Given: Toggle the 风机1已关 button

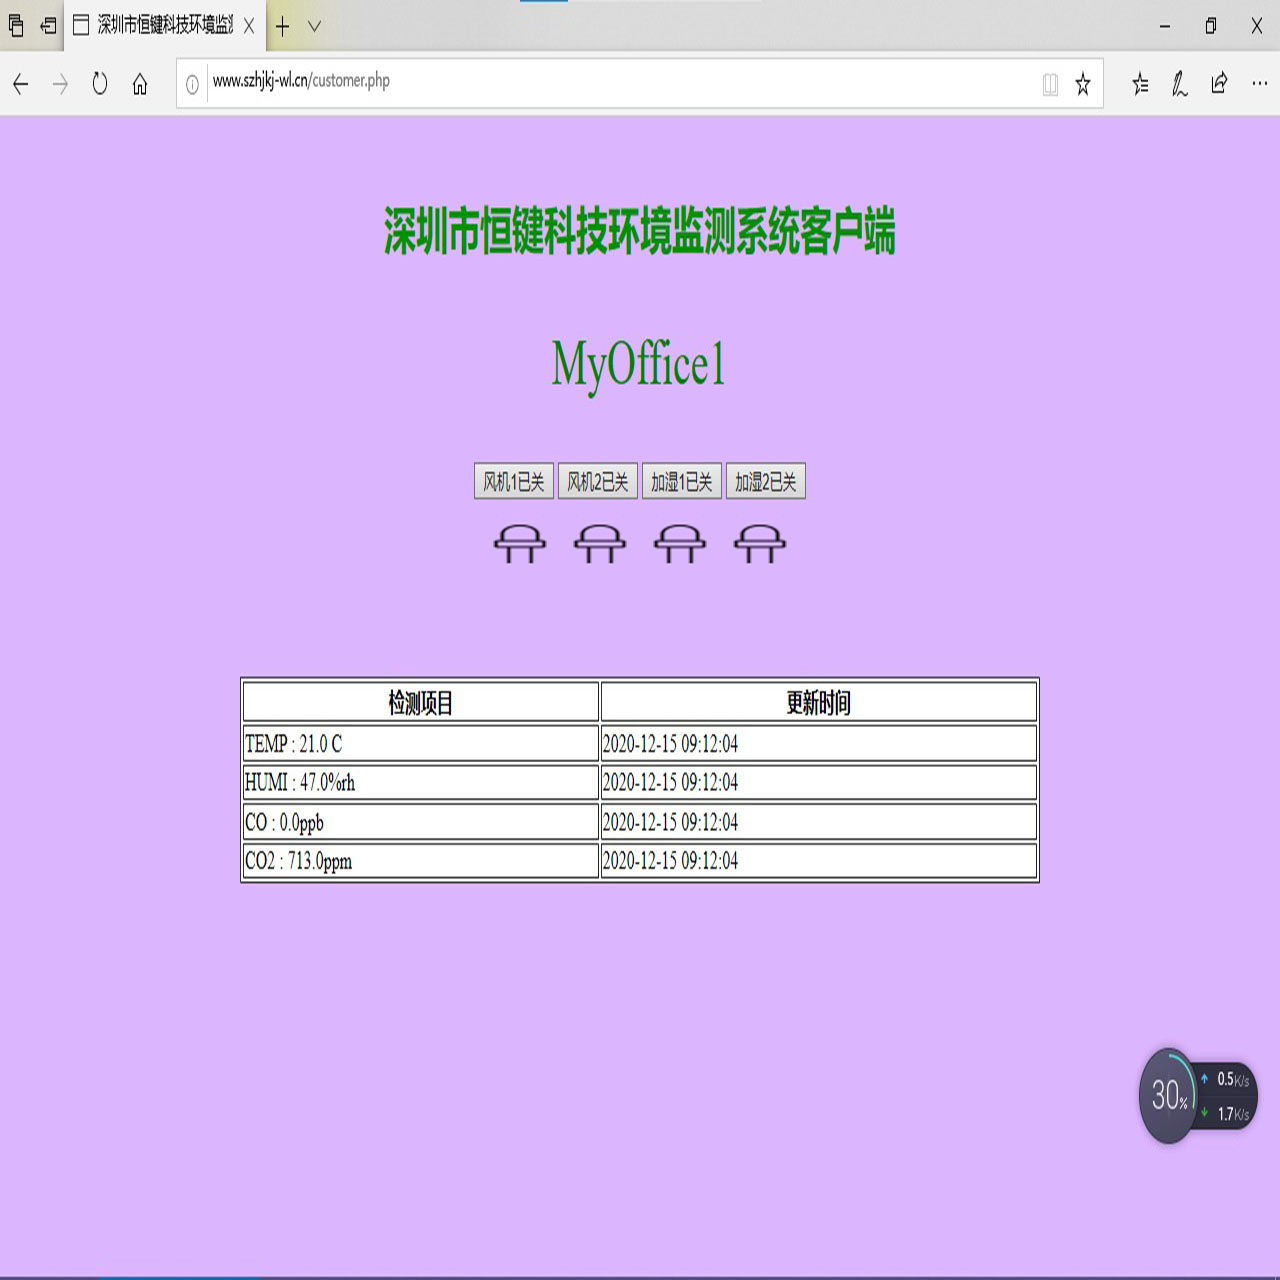Looking at the screenshot, I should click(514, 482).
